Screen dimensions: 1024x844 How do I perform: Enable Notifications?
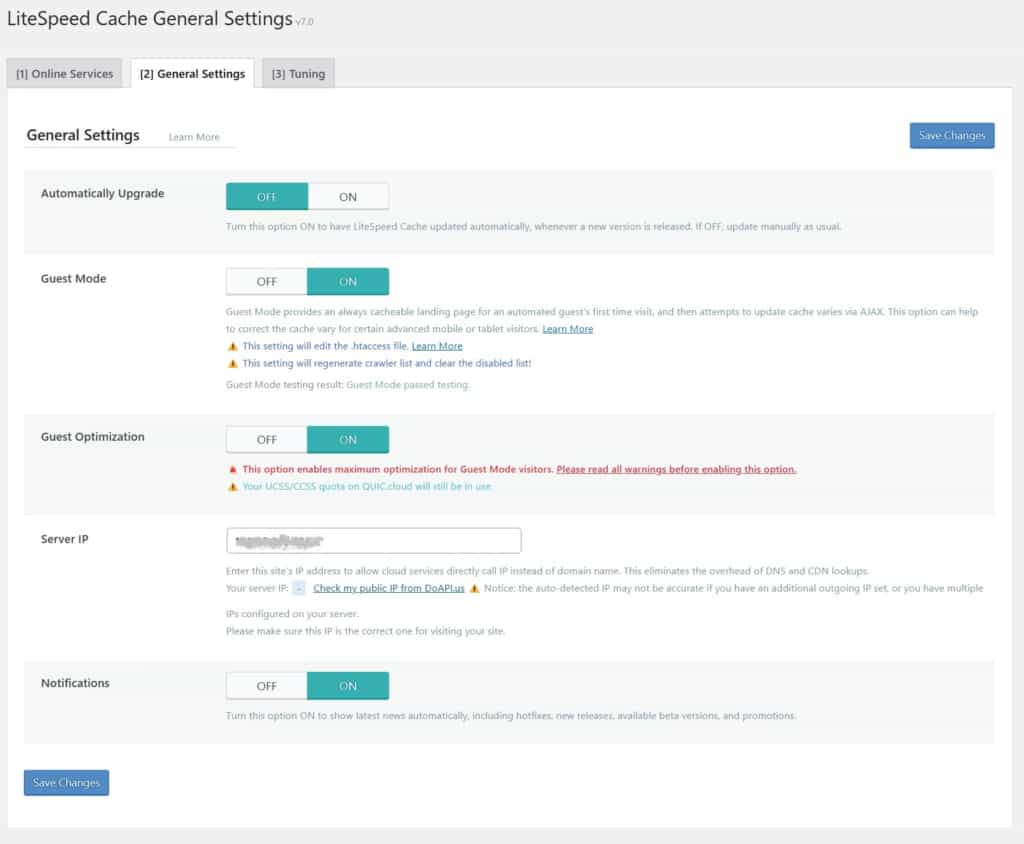click(x=348, y=685)
